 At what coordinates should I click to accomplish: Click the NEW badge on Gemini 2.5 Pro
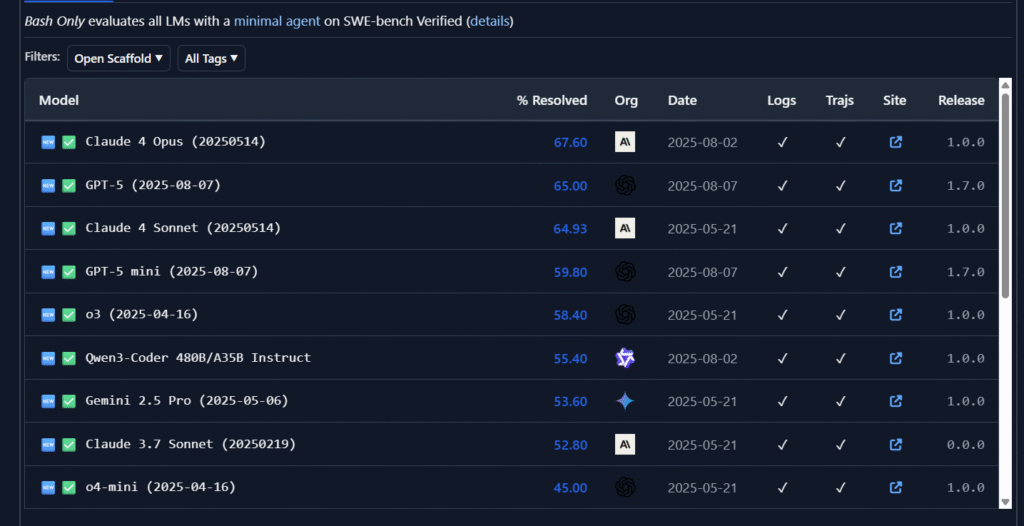(48, 401)
